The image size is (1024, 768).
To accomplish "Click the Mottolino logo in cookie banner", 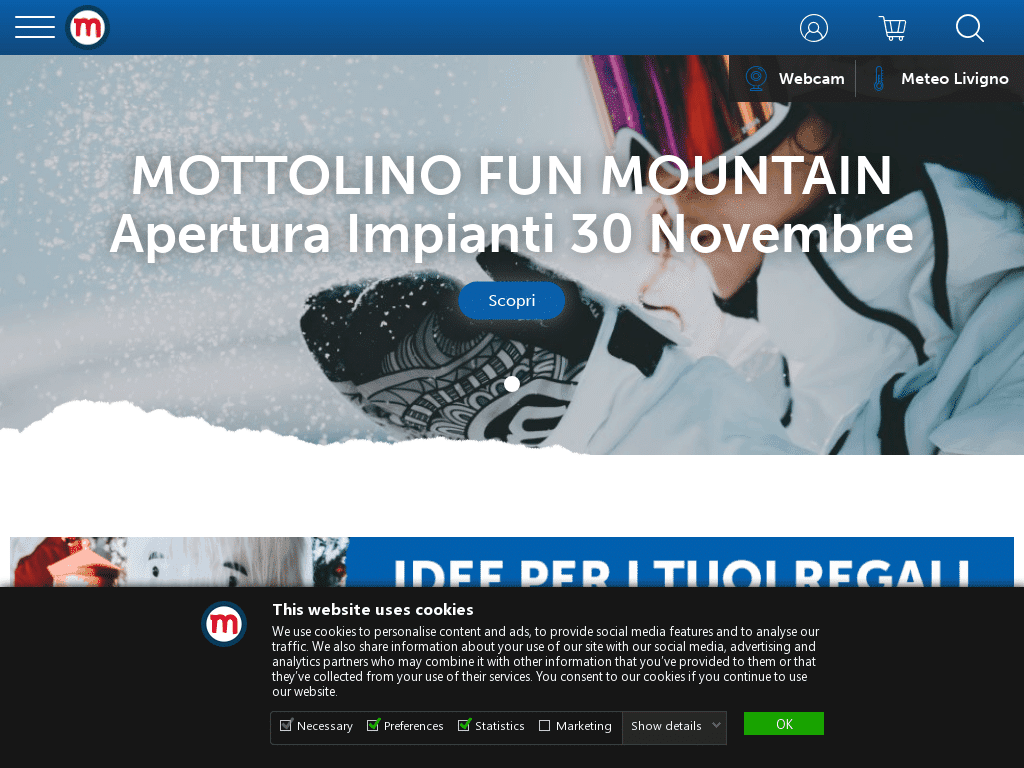I will click(224, 624).
